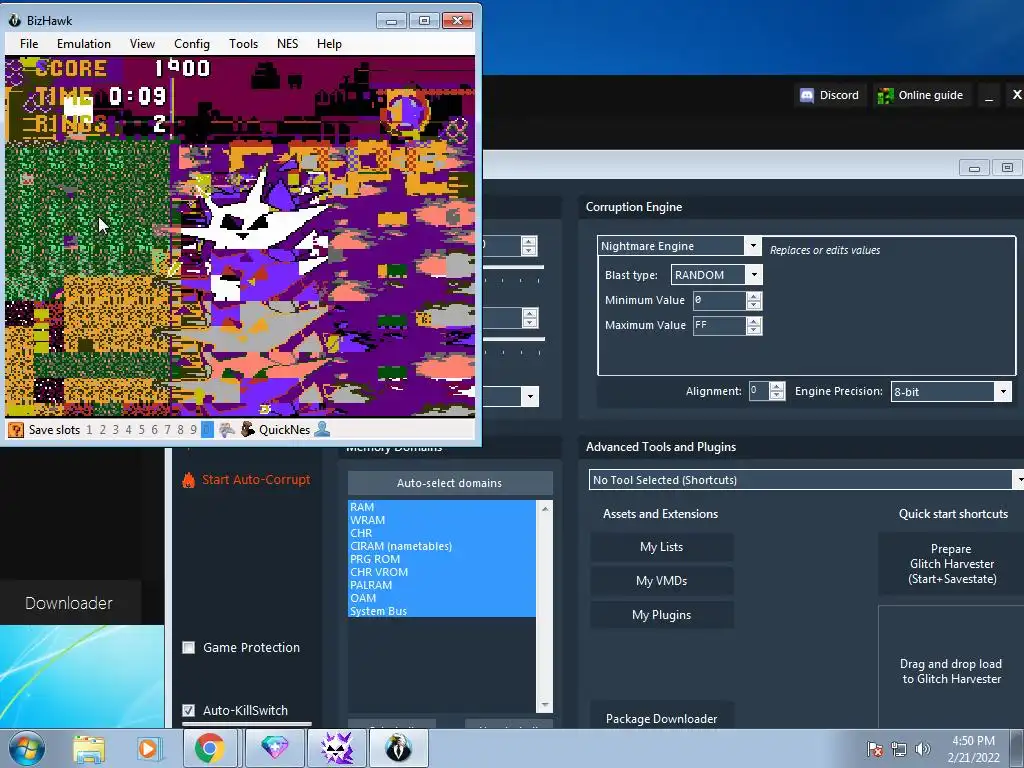Open Google Chrome from the taskbar
The width and height of the screenshot is (1024, 768).
(x=210, y=748)
